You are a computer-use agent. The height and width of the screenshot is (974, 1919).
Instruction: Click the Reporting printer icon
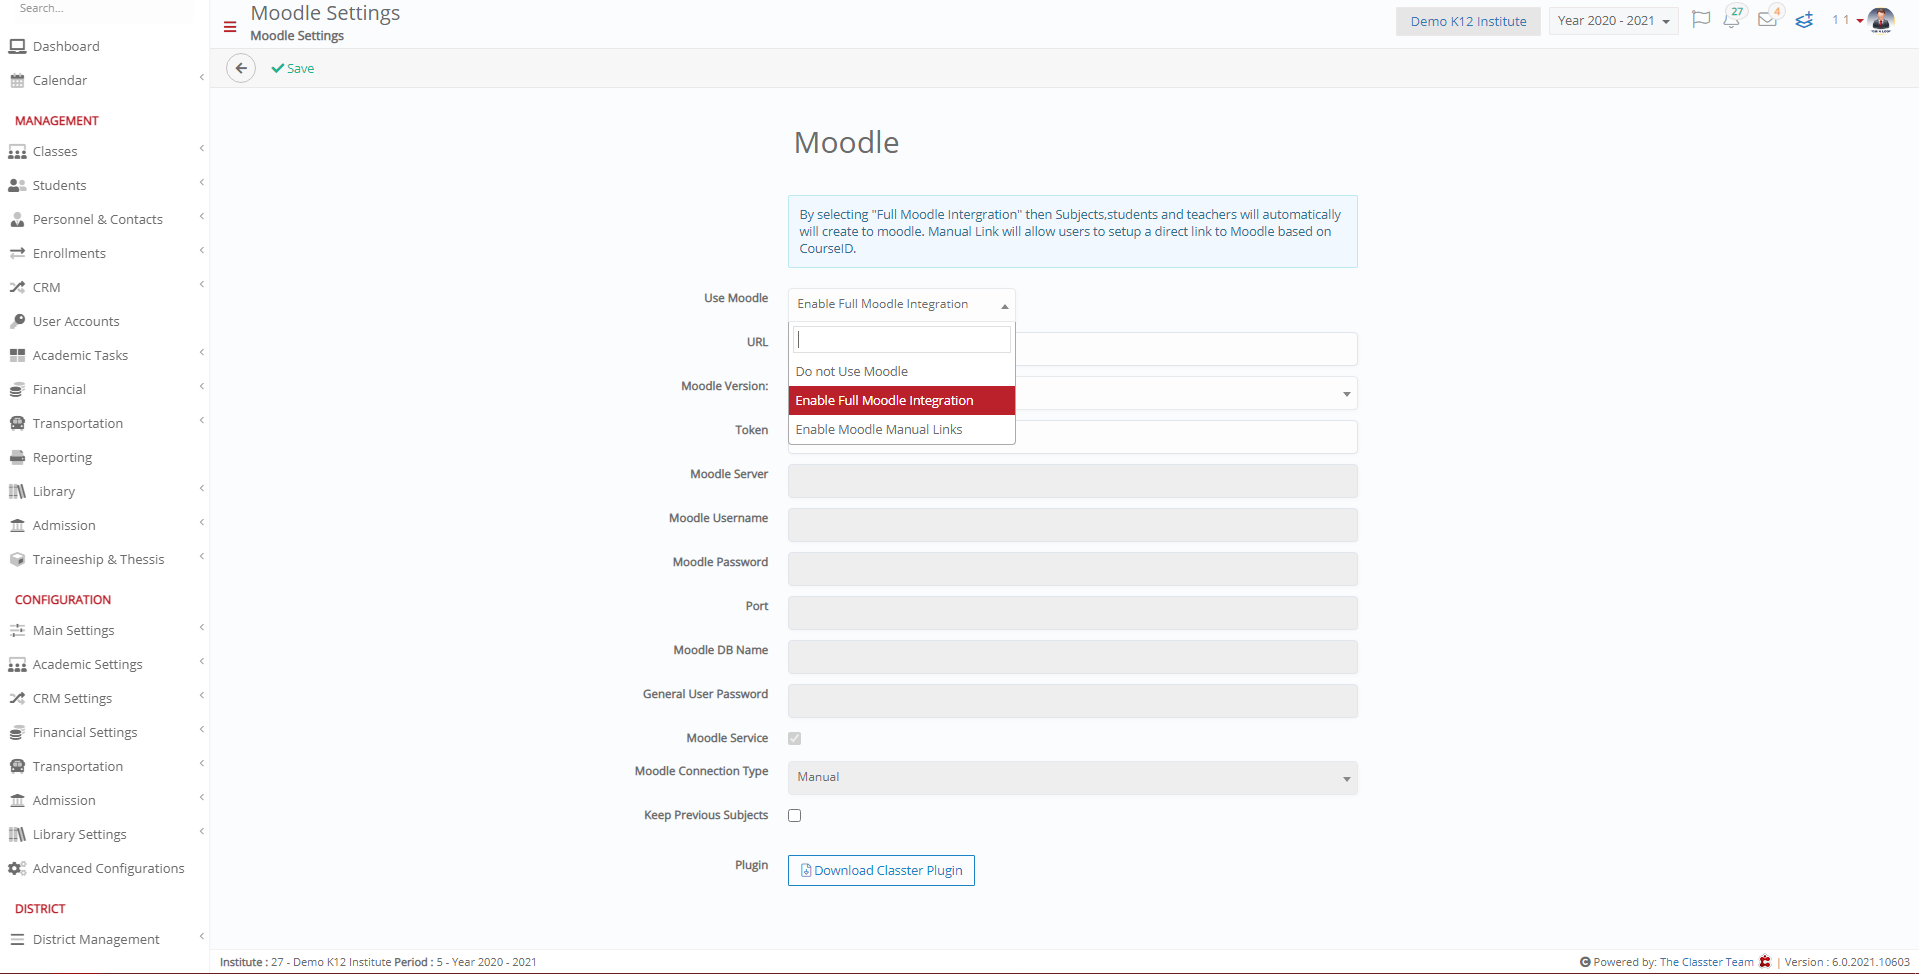(x=17, y=458)
